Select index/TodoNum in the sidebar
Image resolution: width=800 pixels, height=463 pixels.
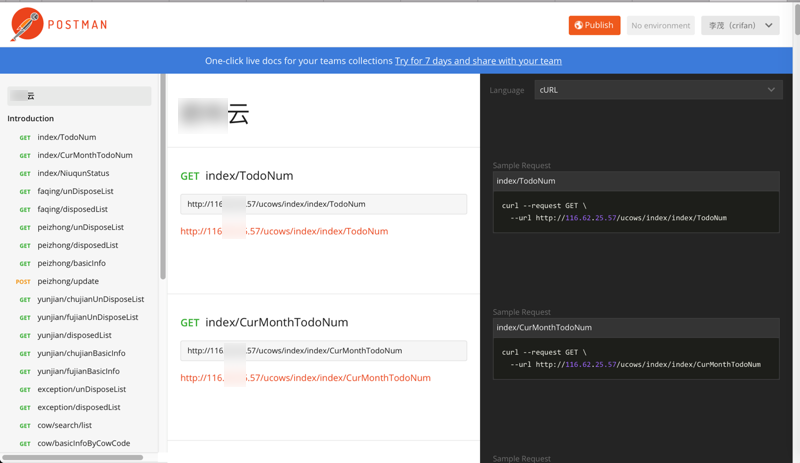pos(67,137)
